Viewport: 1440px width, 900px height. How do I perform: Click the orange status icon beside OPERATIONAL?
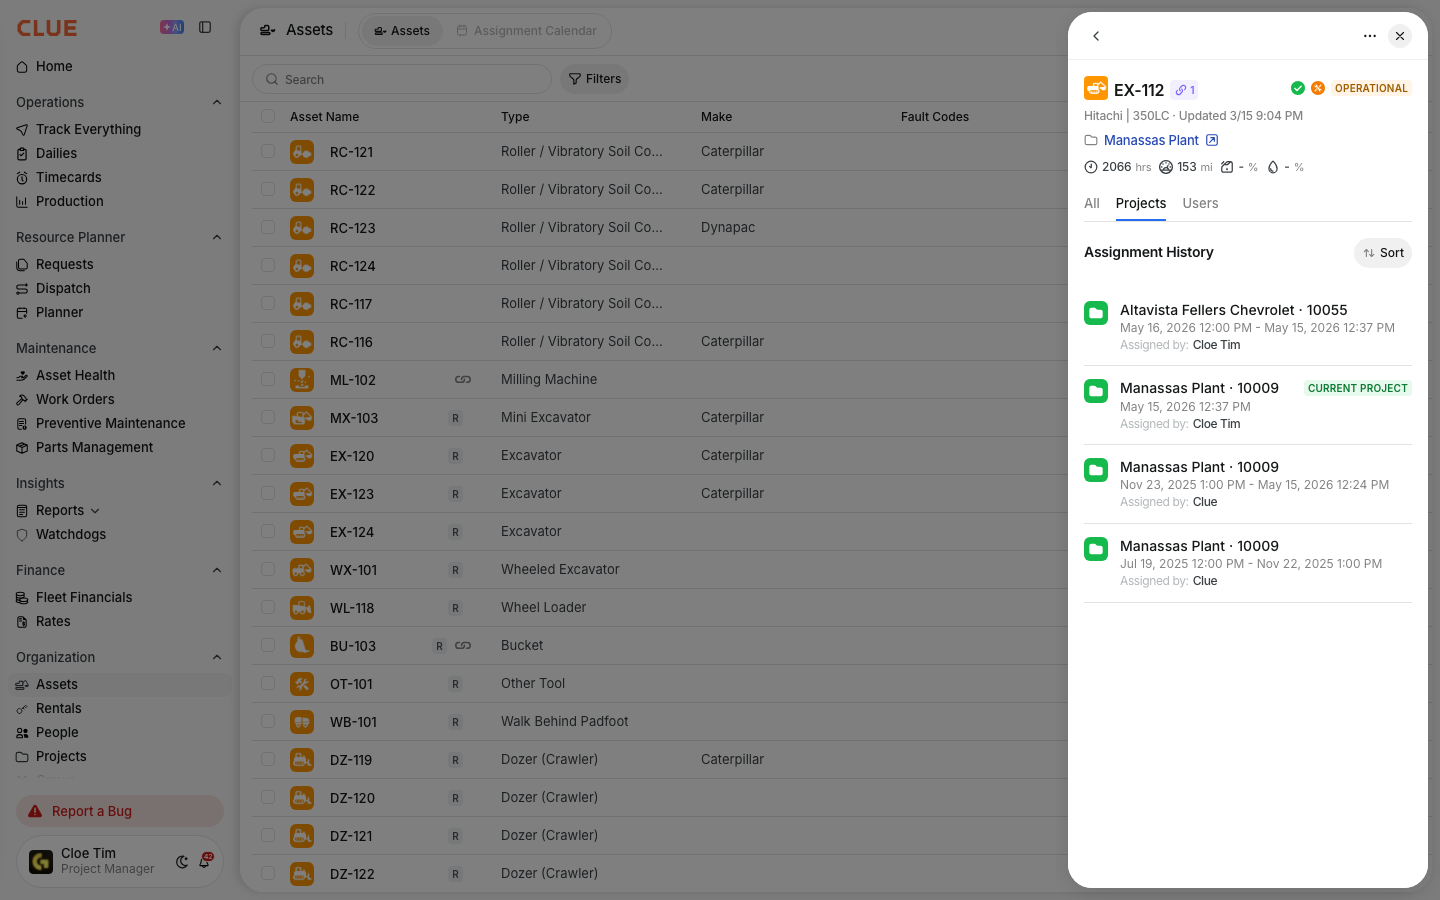1318,88
